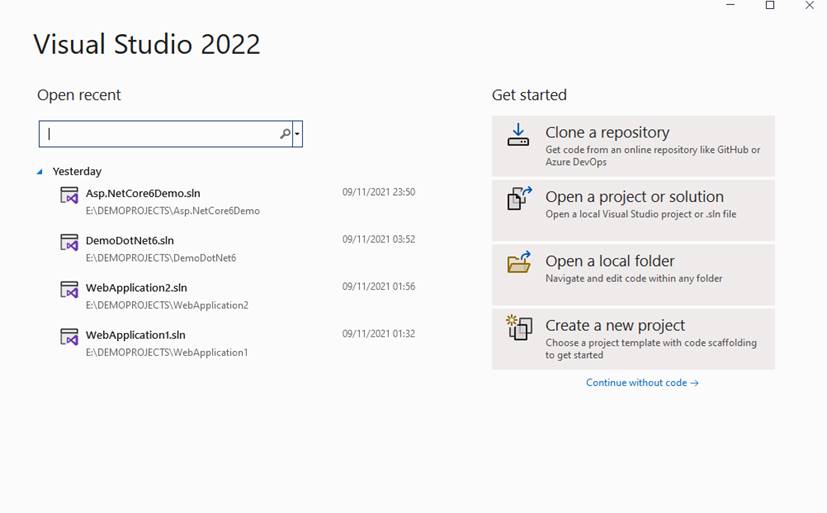
Task: Maximize the Visual Studio 2022 window
Action: coord(770,6)
